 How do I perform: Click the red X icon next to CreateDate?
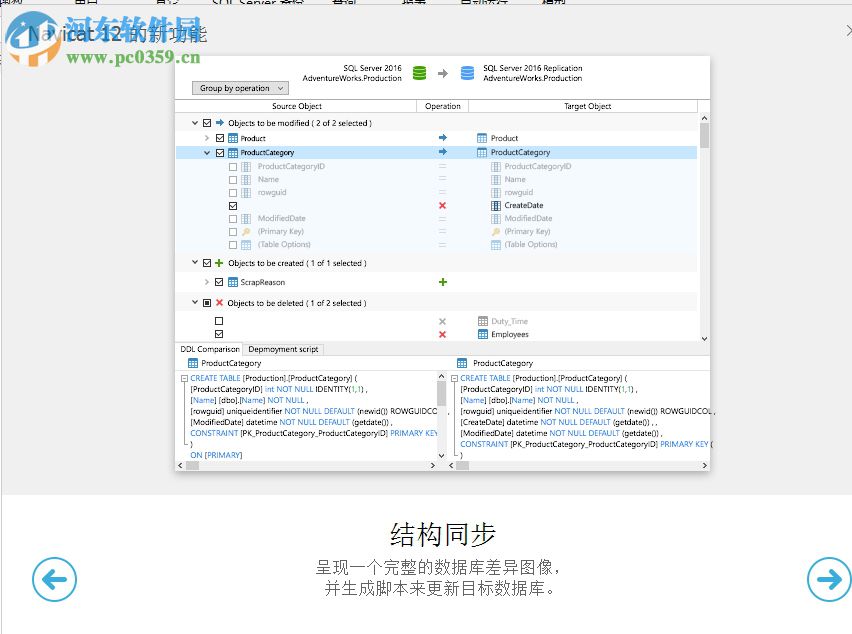(442, 206)
